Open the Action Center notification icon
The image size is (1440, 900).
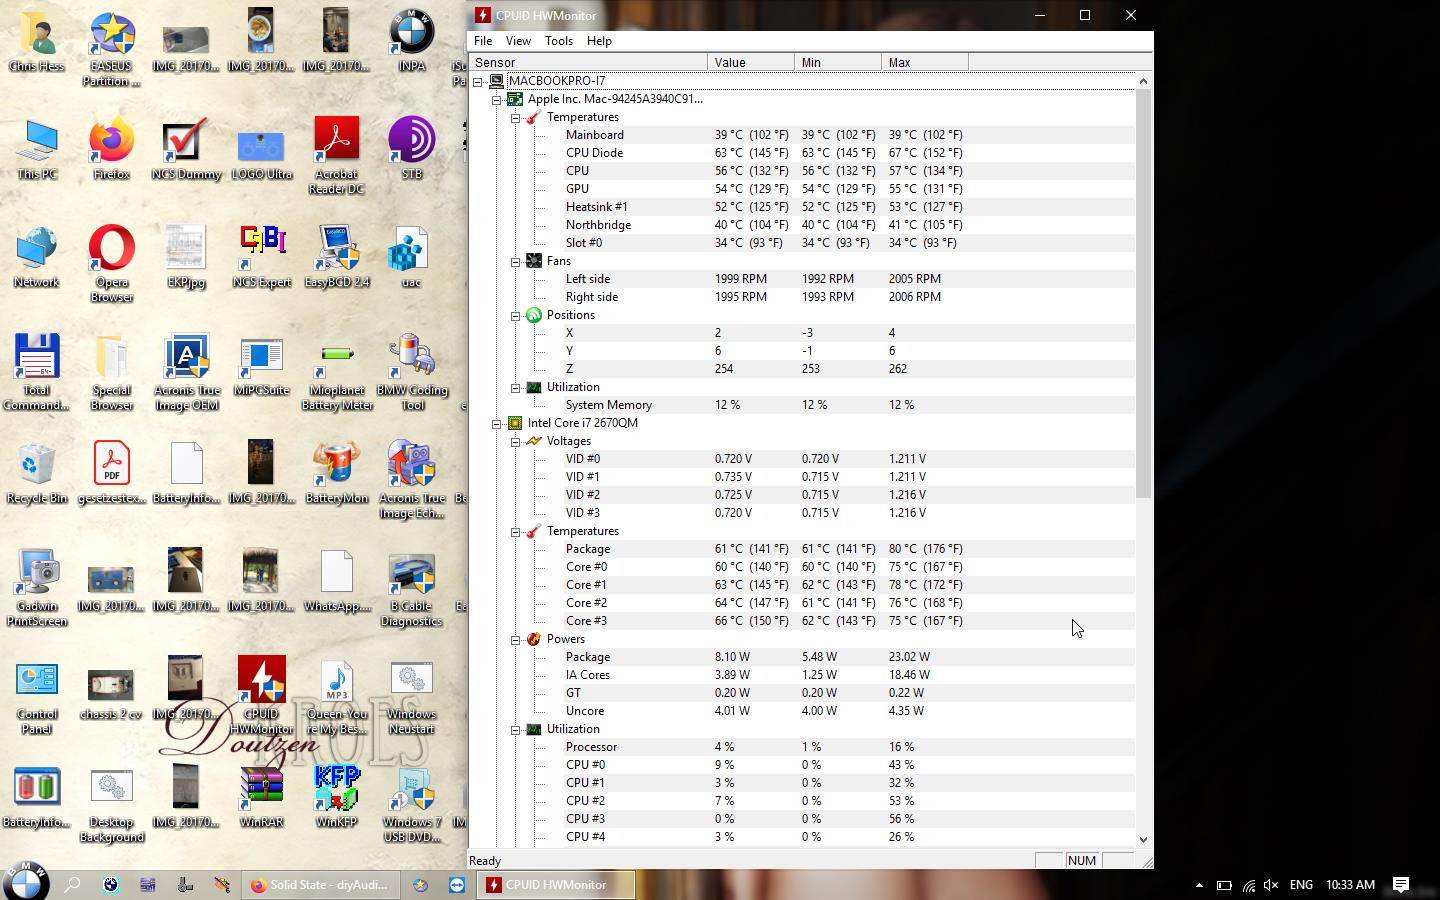(x=1401, y=885)
